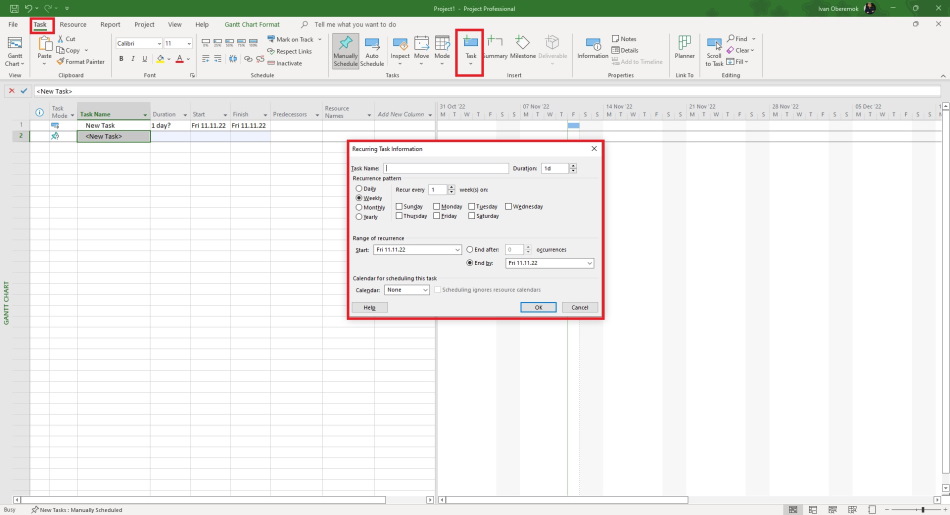
Task: Switch to the Report tab
Action: click(110, 25)
